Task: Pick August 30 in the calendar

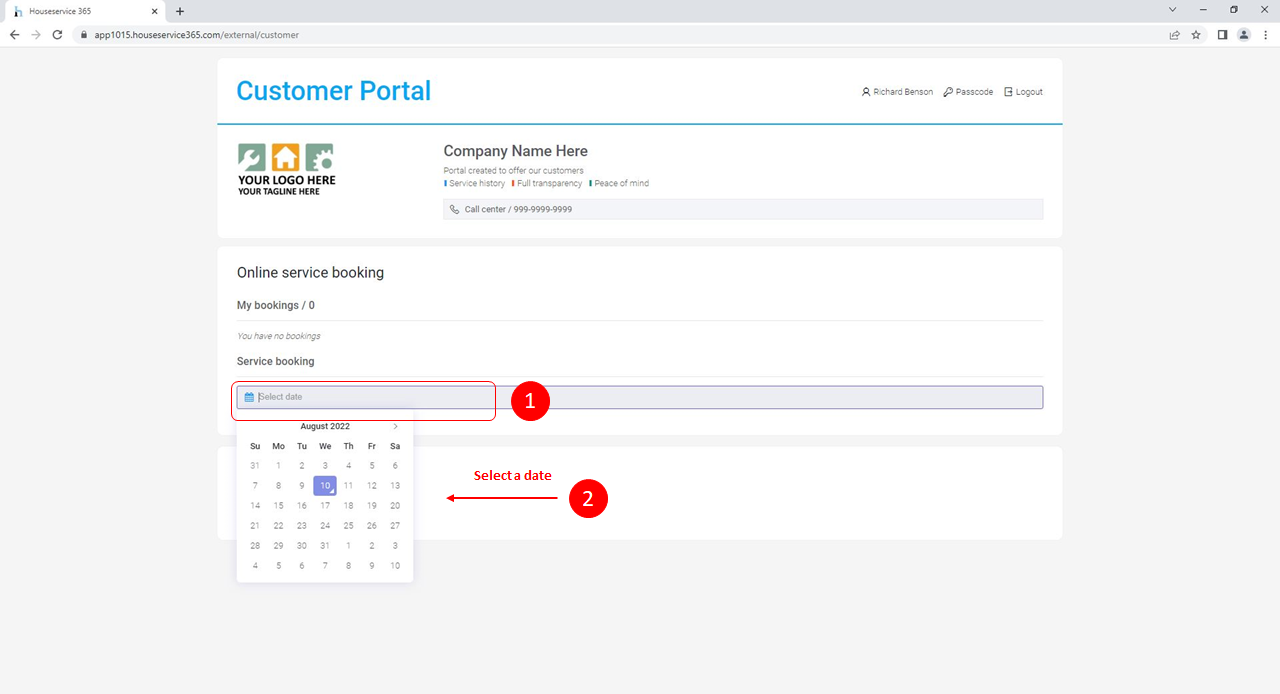Action: (302, 545)
